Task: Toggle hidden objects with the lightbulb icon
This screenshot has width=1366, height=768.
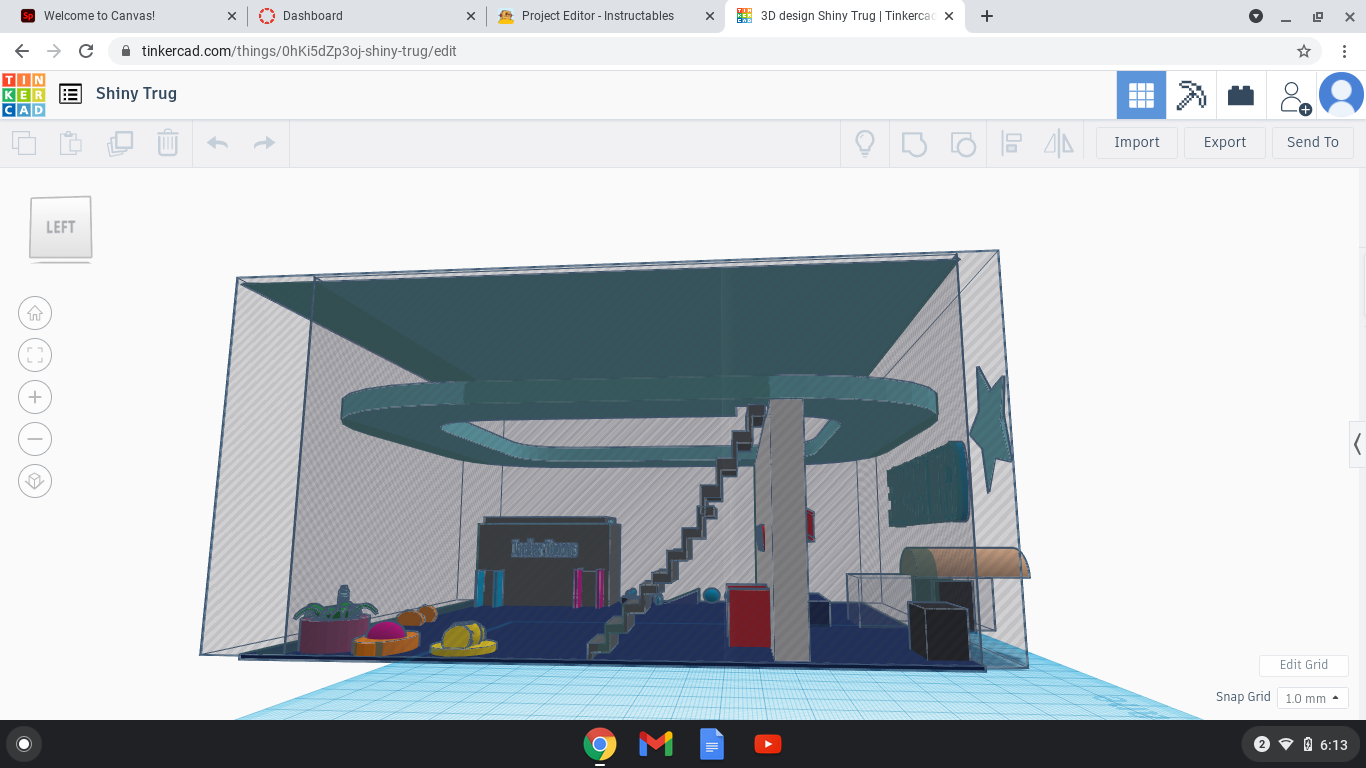Action: [864, 143]
